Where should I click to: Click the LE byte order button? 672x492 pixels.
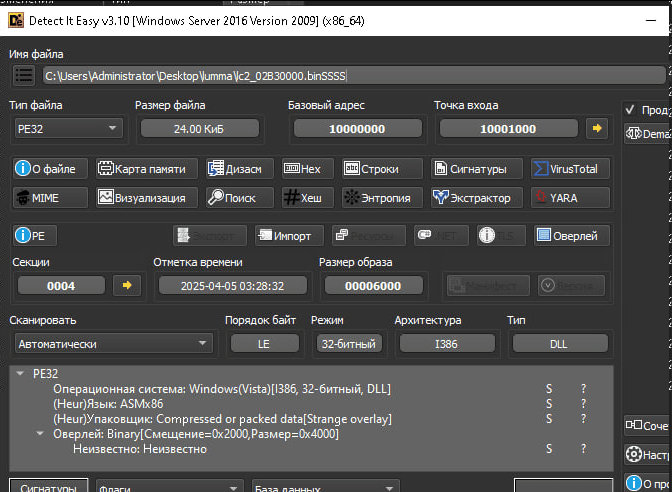tap(264, 343)
